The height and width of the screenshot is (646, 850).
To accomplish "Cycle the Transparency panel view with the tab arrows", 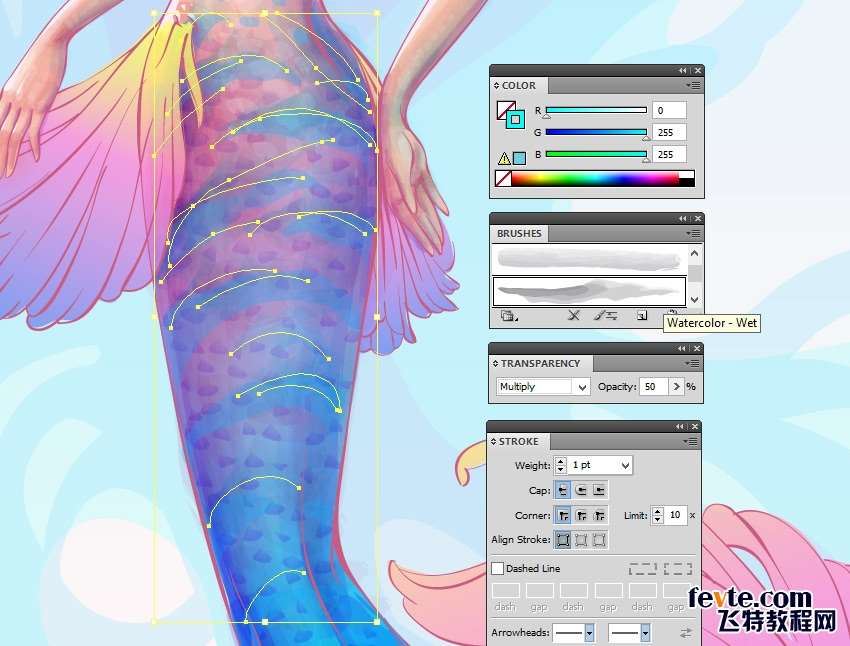I will point(495,363).
